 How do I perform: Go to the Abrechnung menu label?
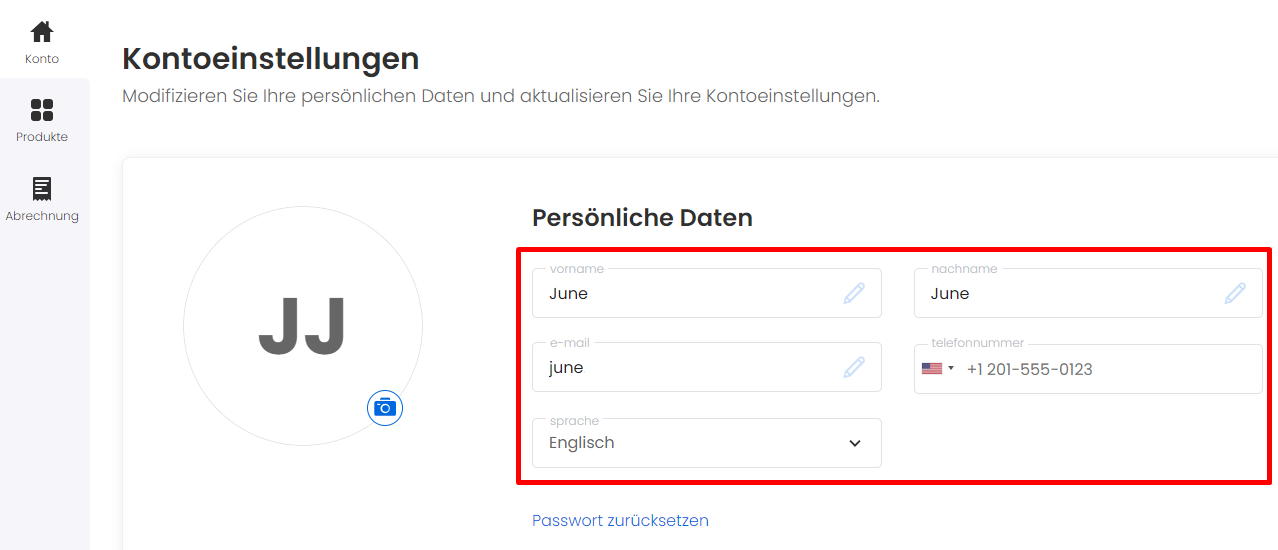tap(42, 215)
